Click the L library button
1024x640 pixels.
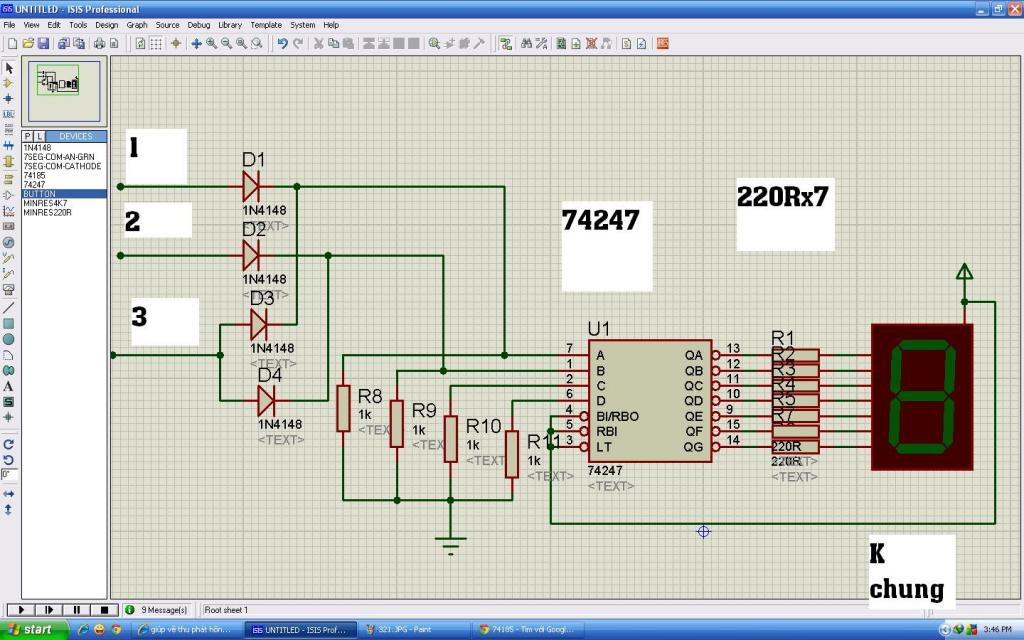[39, 136]
